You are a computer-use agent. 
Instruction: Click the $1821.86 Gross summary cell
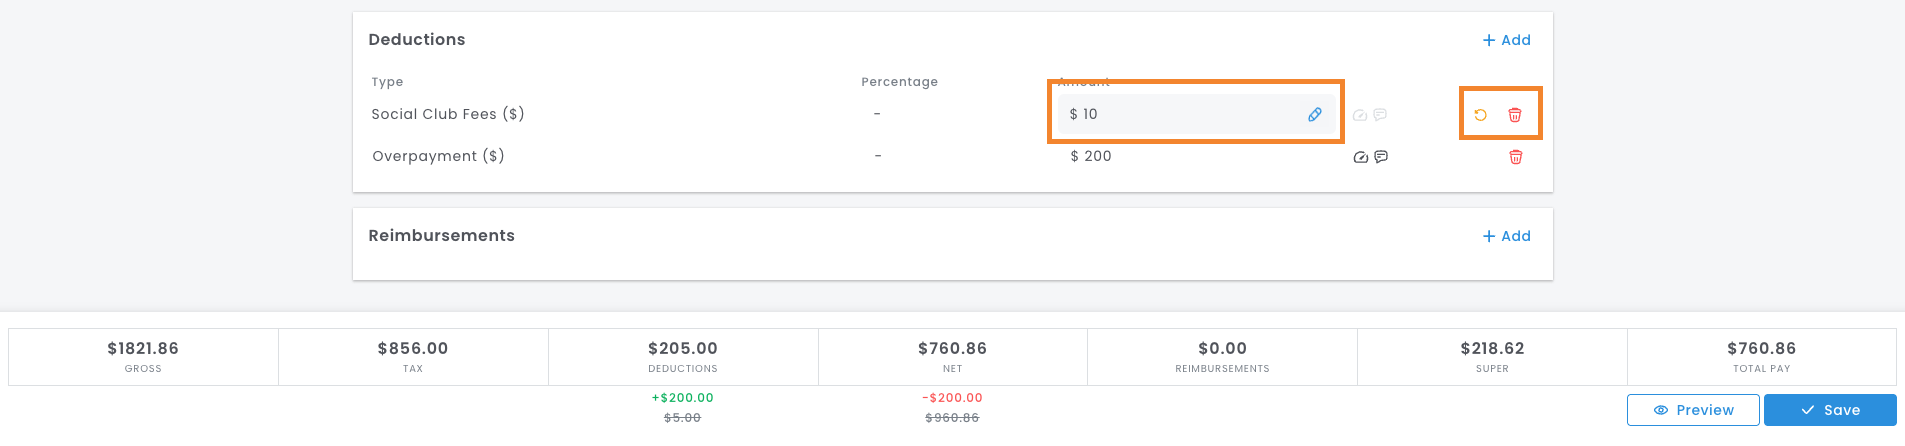click(x=143, y=357)
